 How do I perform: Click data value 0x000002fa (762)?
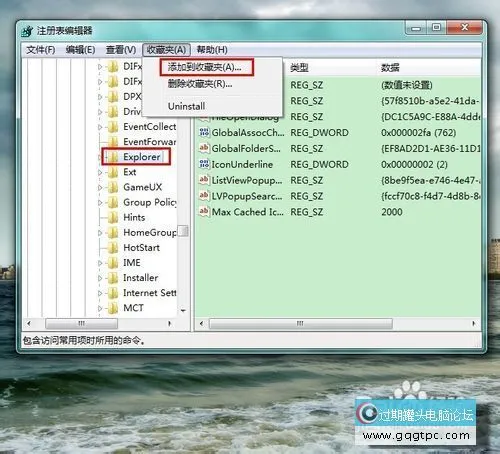(418, 133)
